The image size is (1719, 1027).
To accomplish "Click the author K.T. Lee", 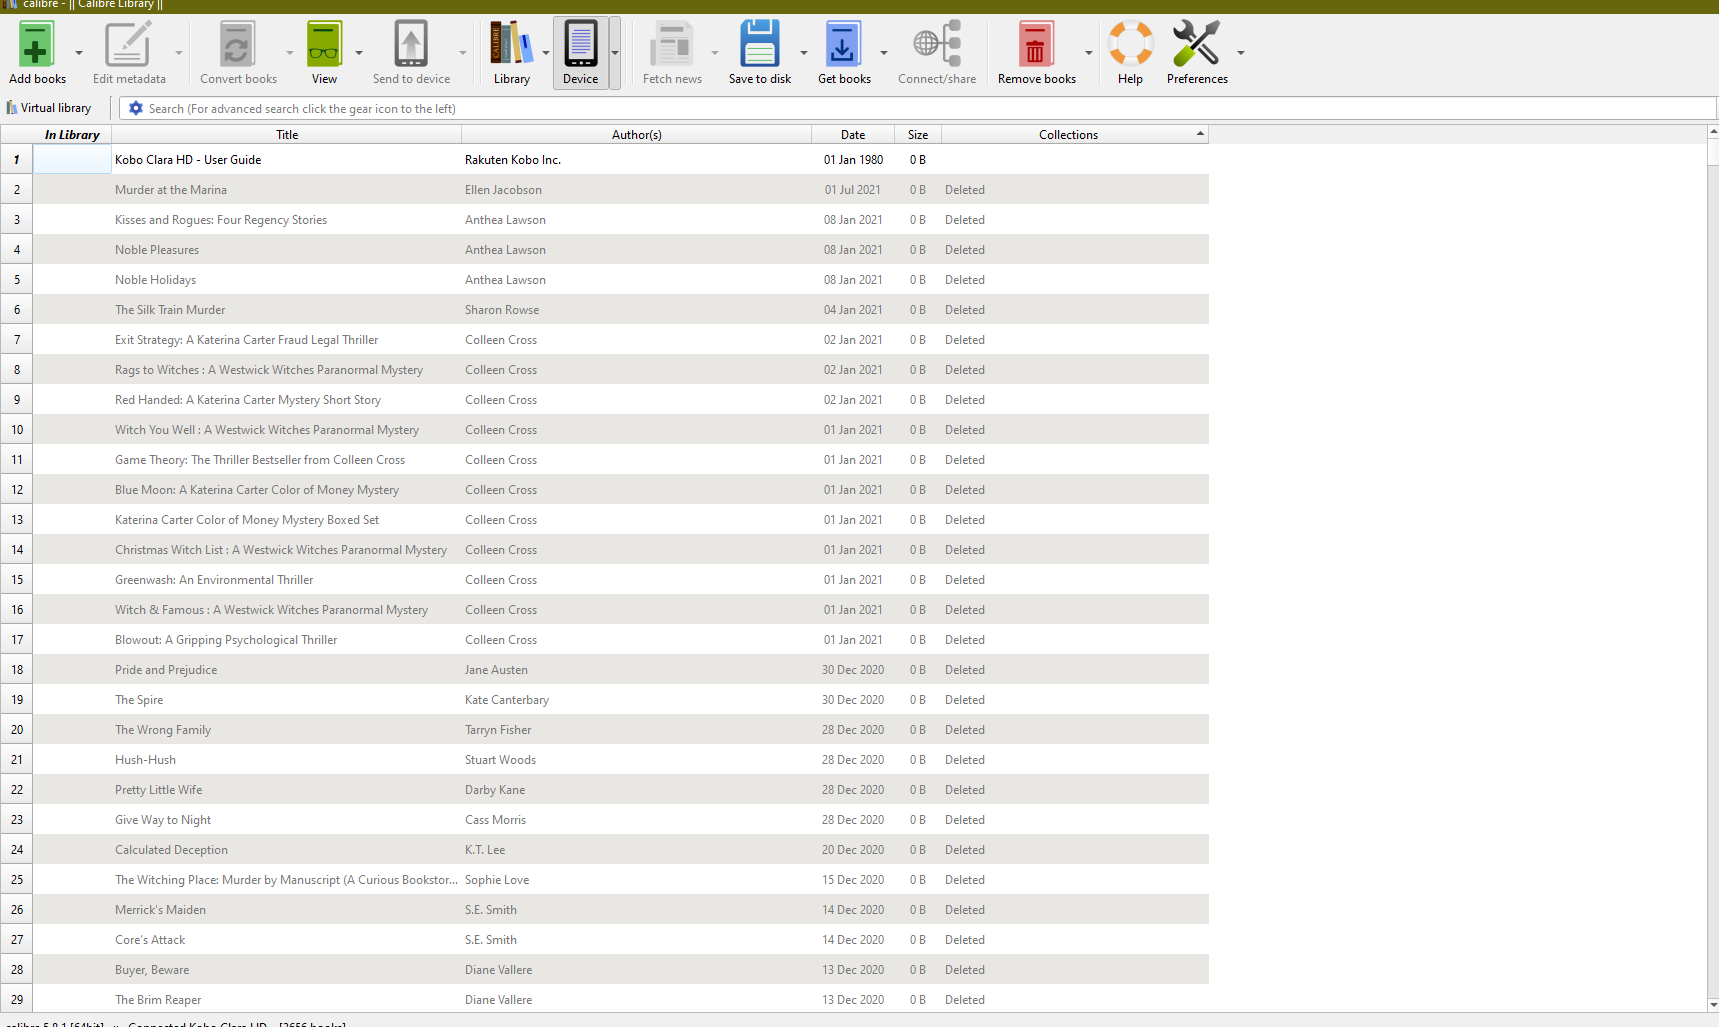I will 485,850.
